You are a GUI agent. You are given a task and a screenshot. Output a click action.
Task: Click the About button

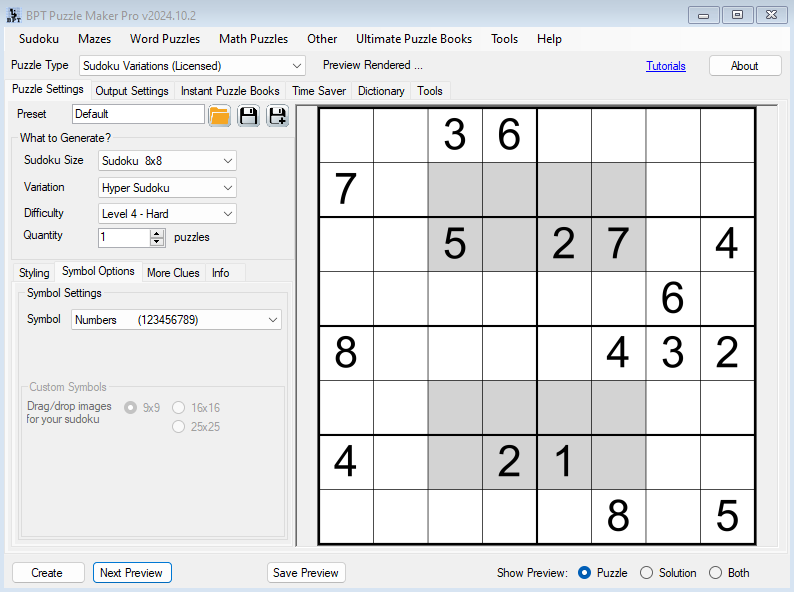[744, 66]
